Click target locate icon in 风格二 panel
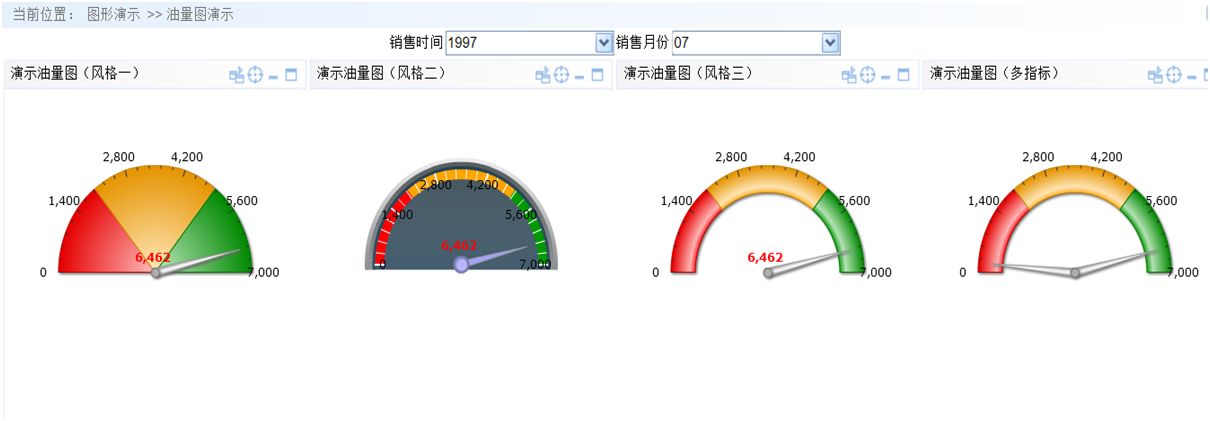Screen dimensions: 1210x421 (x=562, y=75)
